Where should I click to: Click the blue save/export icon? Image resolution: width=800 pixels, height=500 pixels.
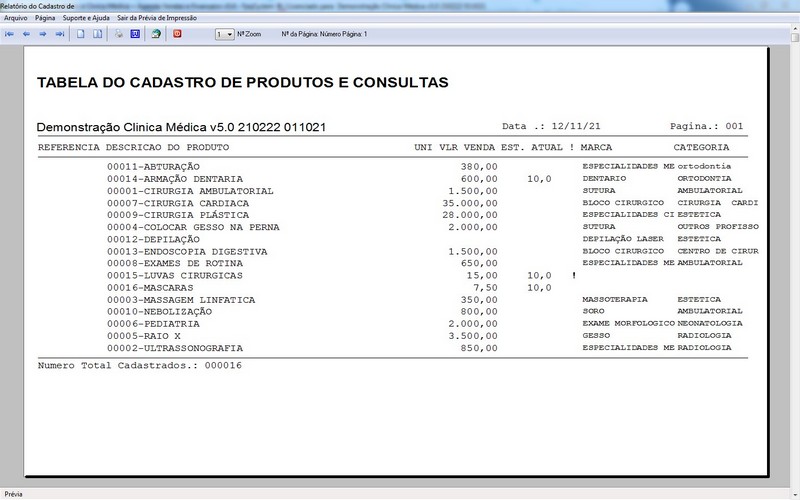[x=135, y=34]
